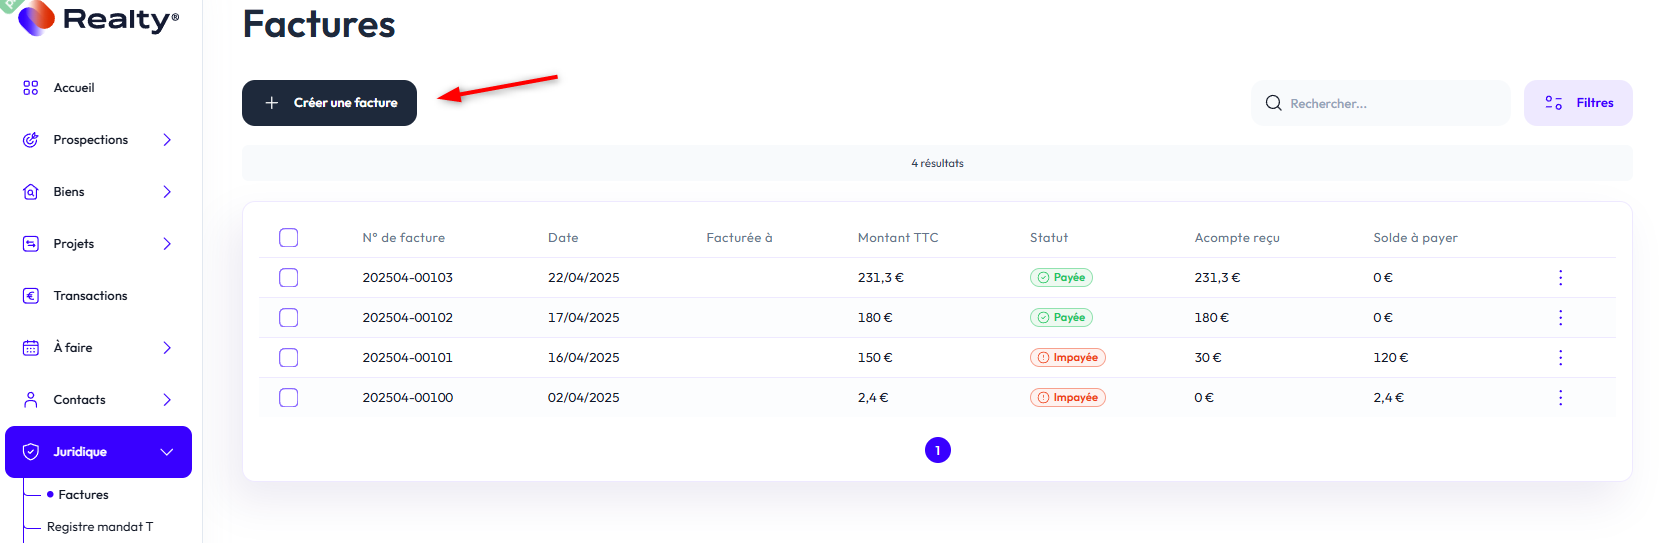
Task: Click the Juridique shield icon
Action: 31,452
